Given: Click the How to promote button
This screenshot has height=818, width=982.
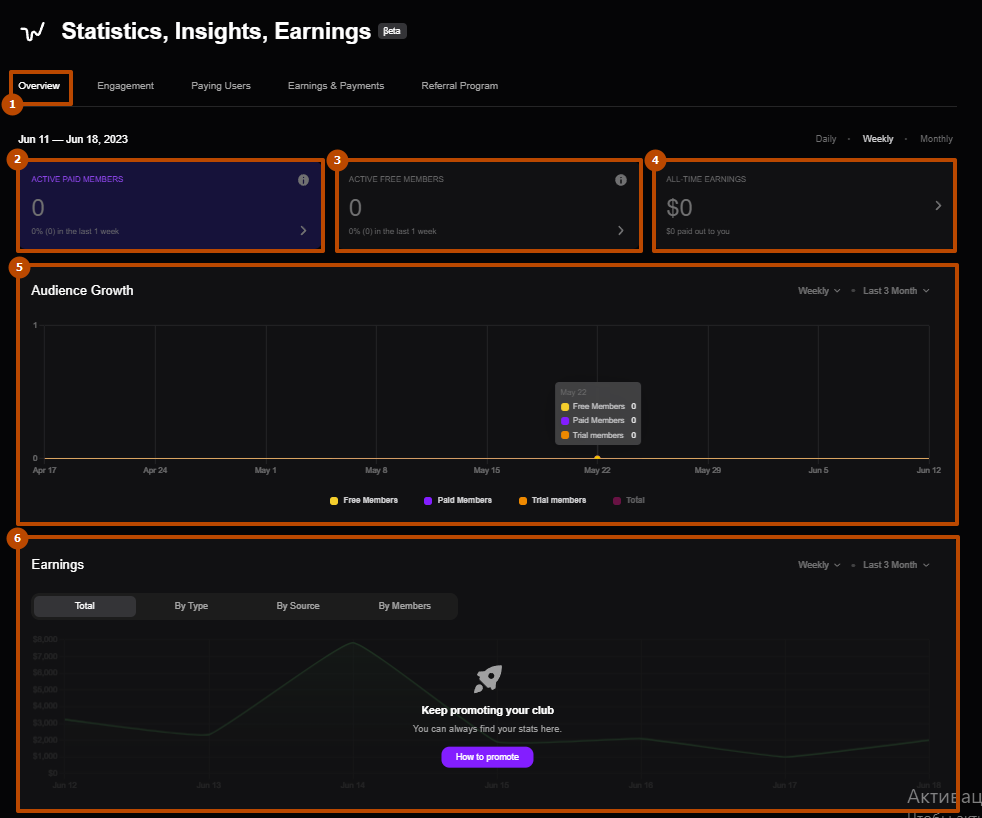Looking at the screenshot, I should pos(487,757).
